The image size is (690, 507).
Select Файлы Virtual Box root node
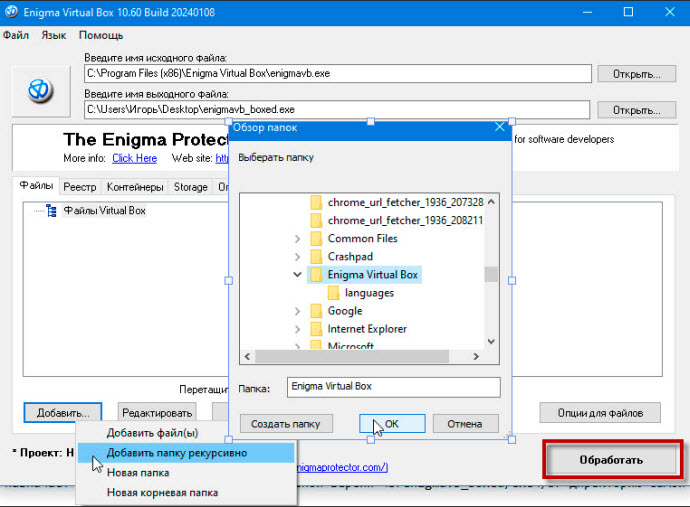pyautogui.click(x=104, y=211)
